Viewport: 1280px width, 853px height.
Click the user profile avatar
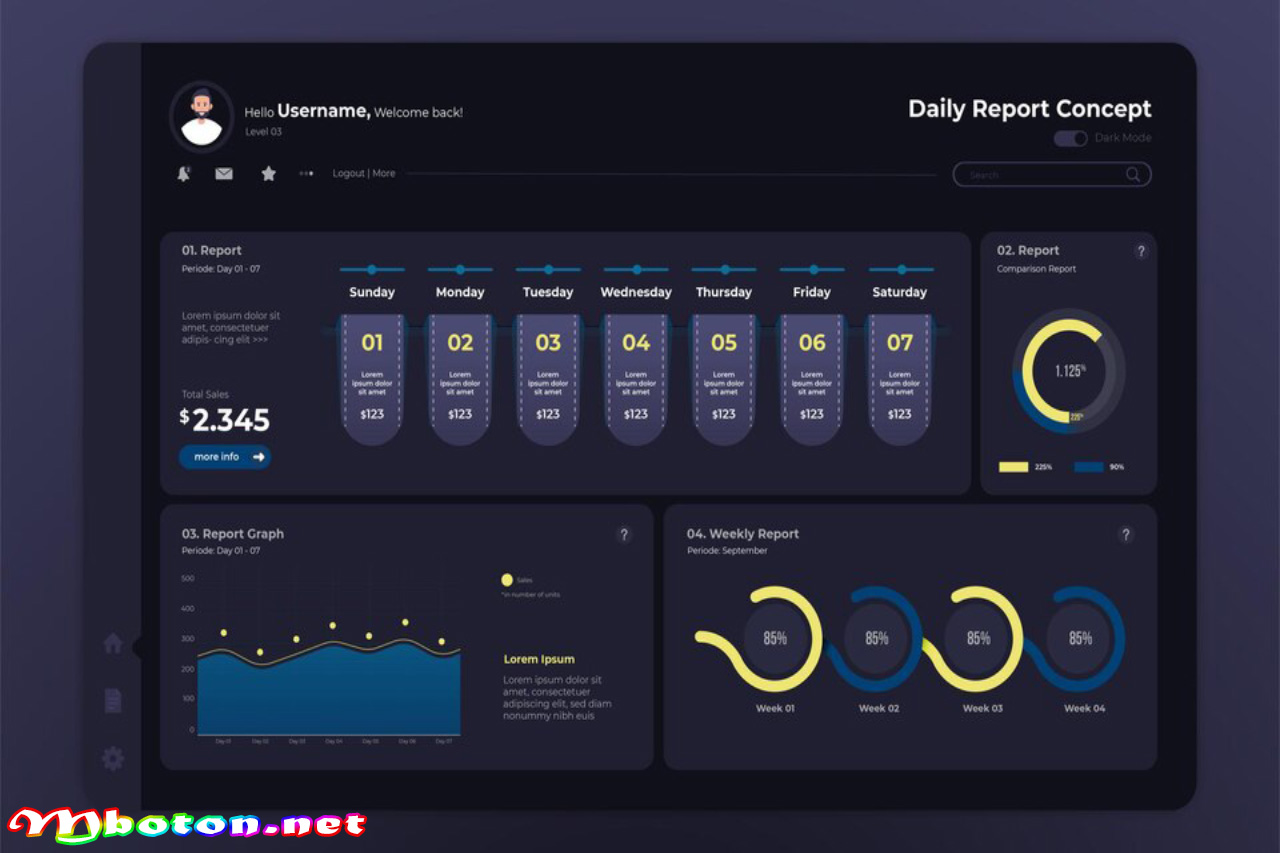(x=202, y=116)
